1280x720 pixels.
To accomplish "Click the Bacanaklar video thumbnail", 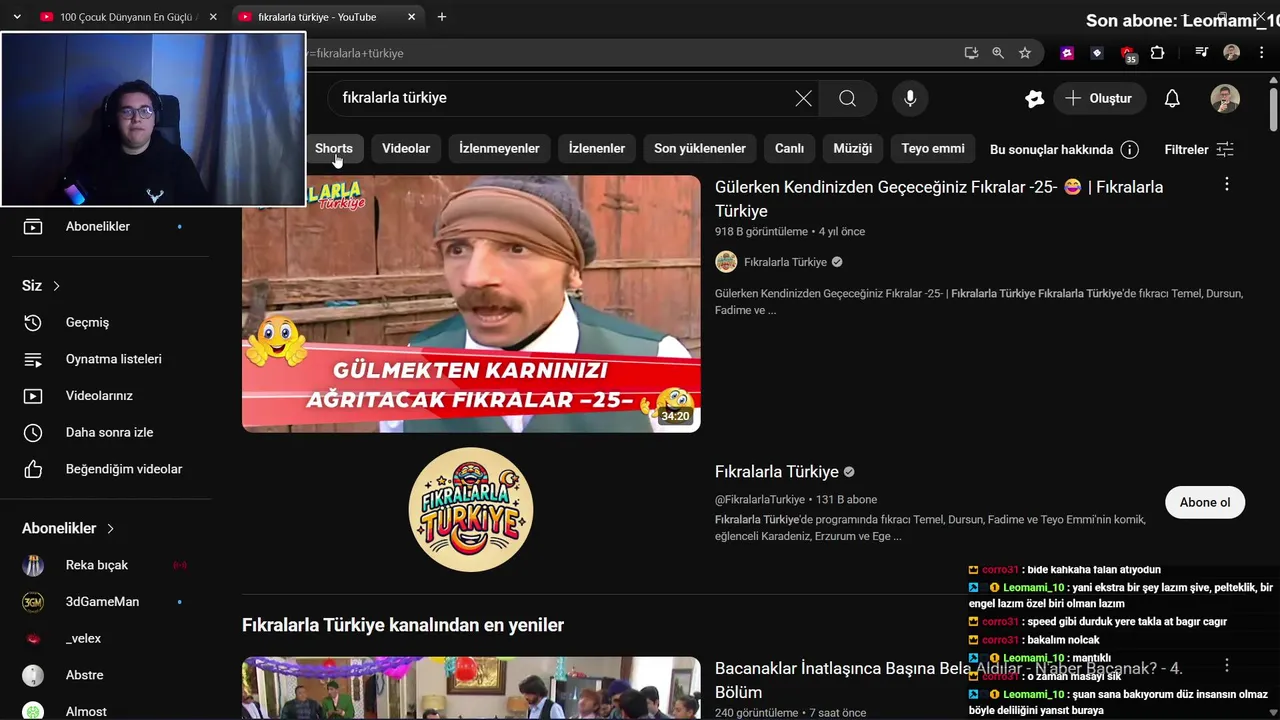I will pyautogui.click(x=471, y=688).
